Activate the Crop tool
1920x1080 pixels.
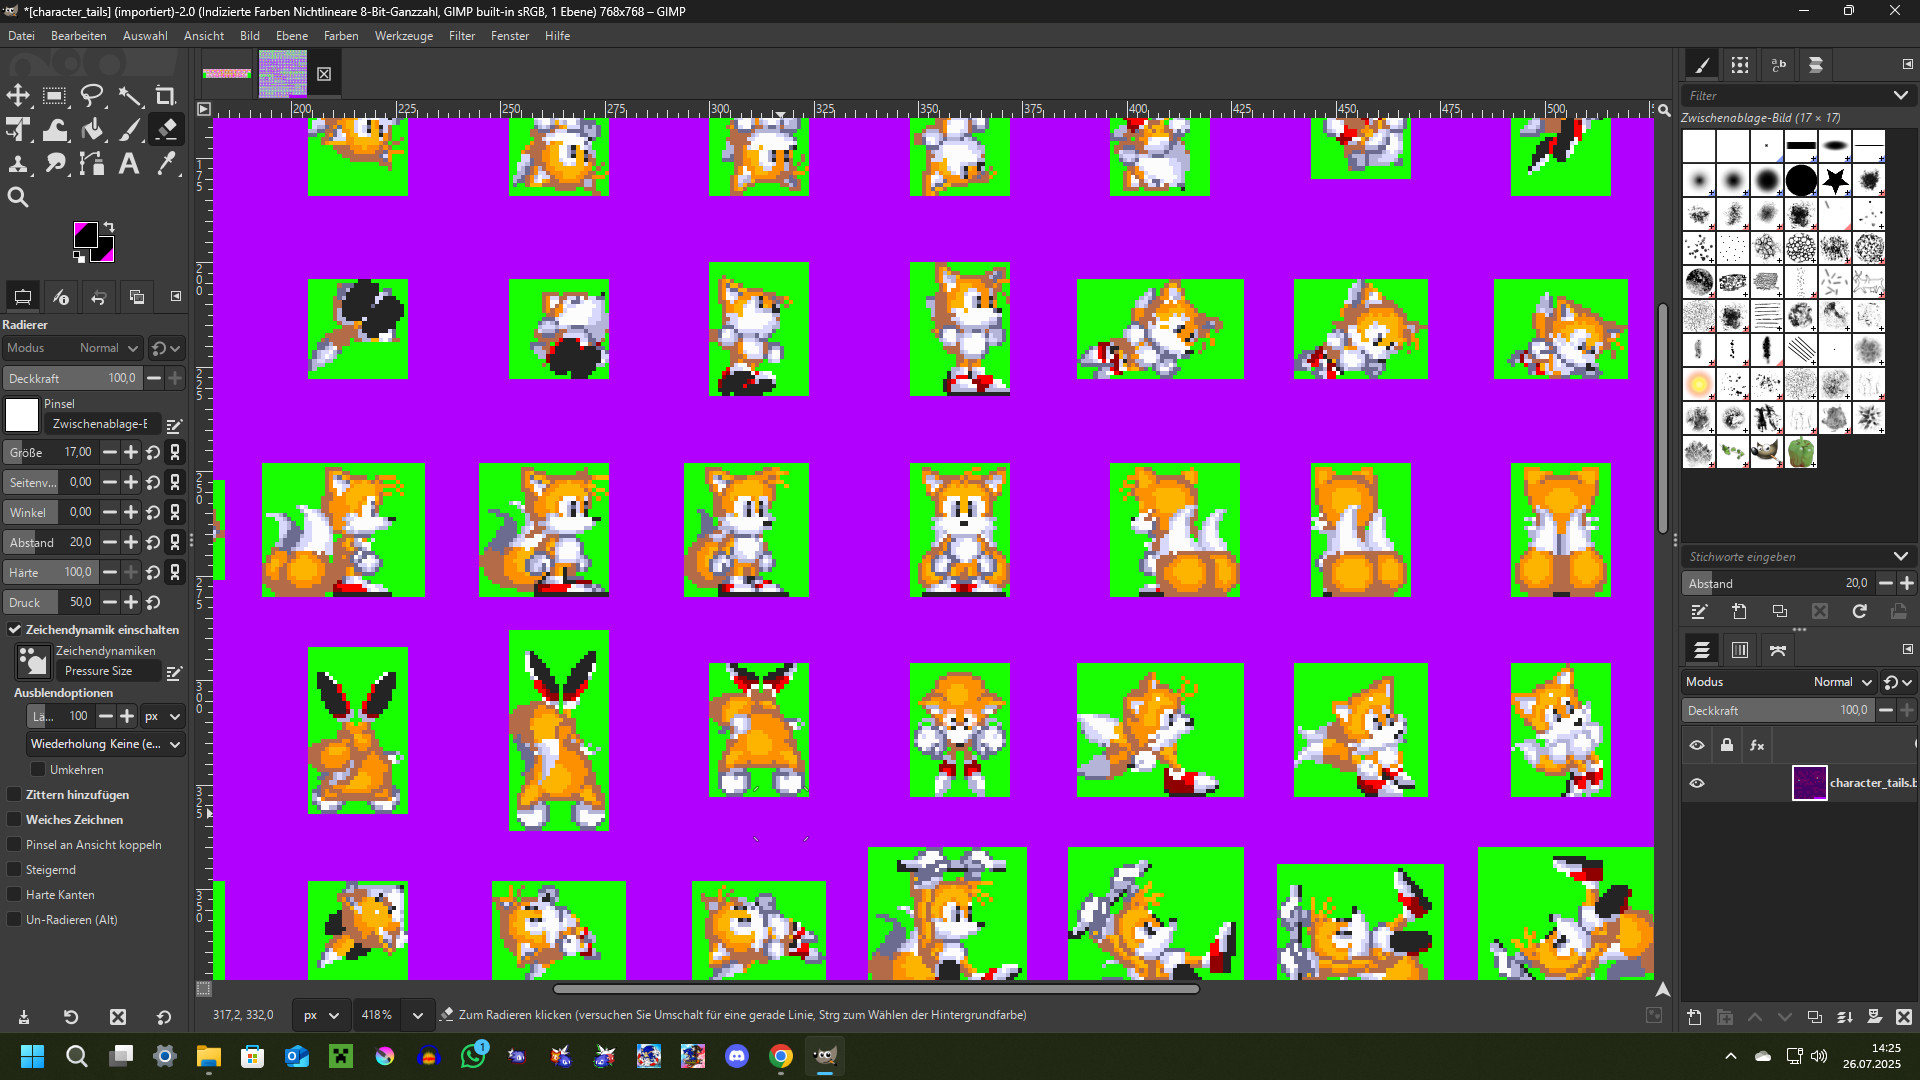pos(166,96)
